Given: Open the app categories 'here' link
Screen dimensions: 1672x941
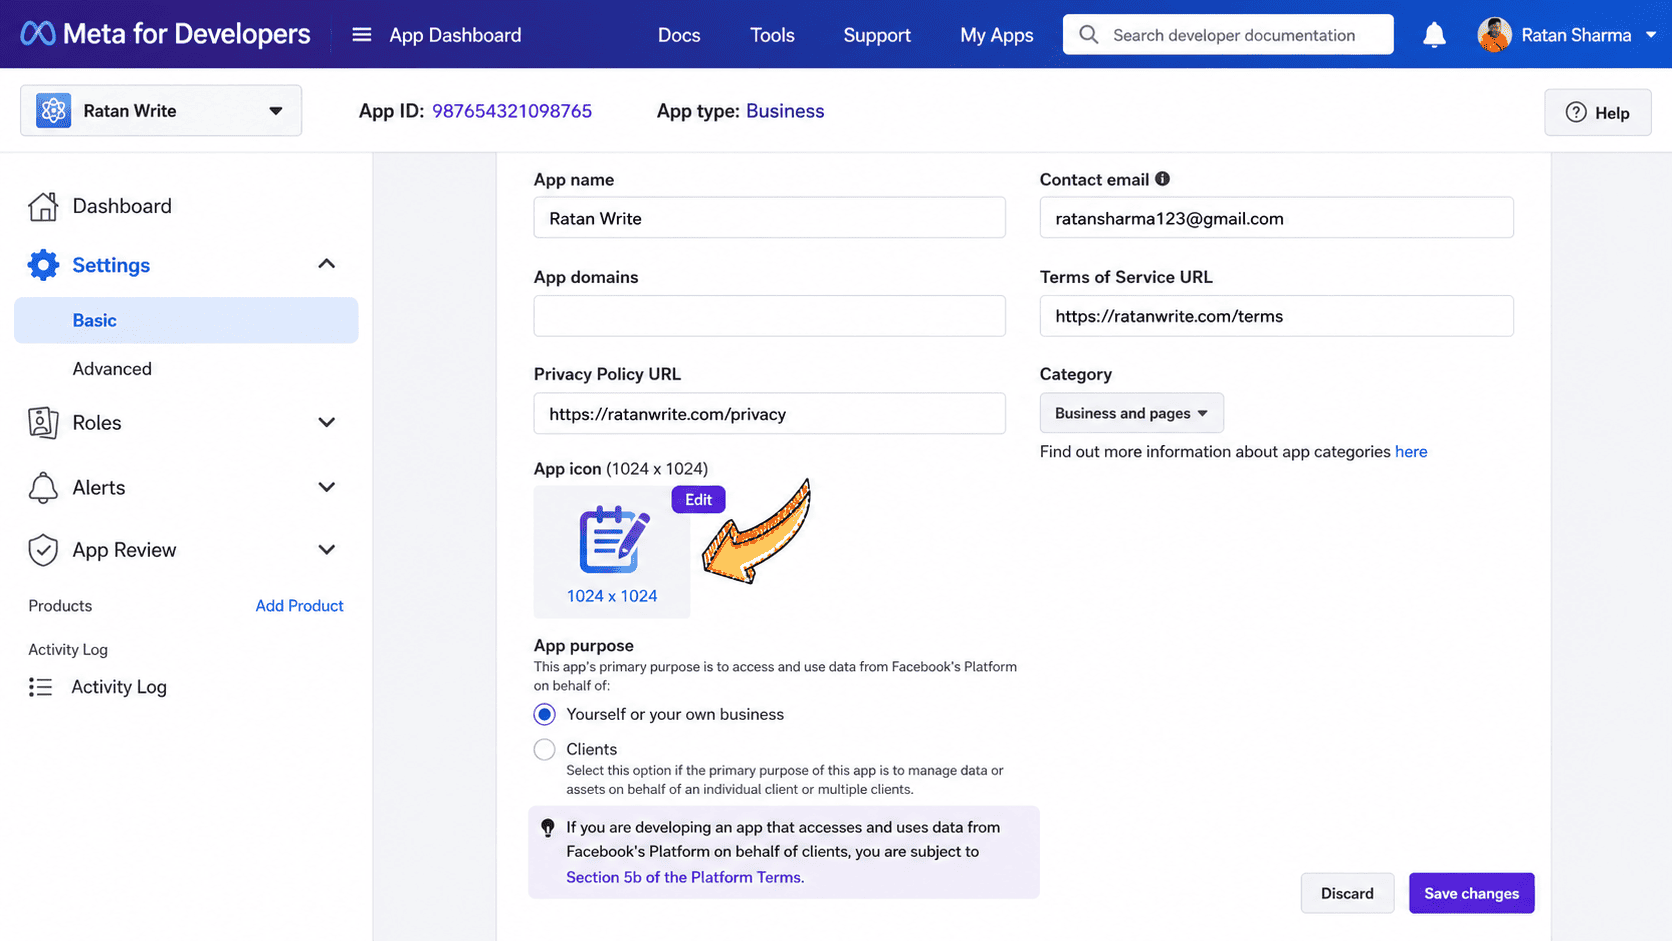Looking at the screenshot, I should [1411, 452].
